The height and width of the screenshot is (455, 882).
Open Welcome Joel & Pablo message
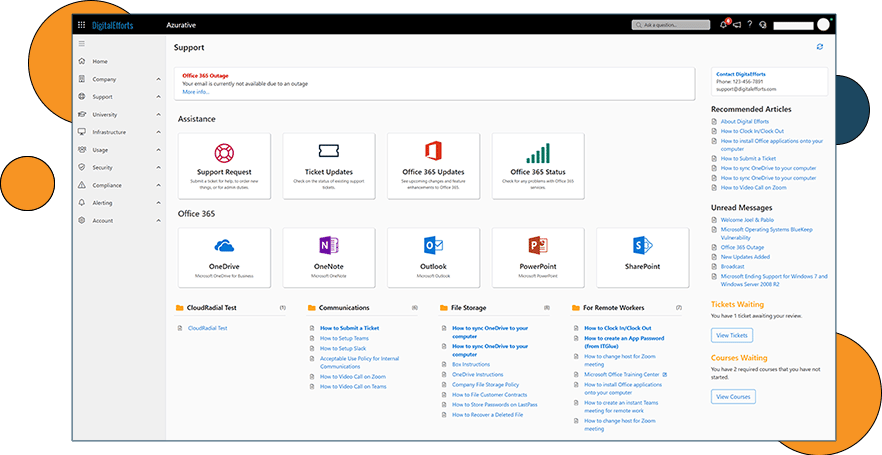coord(747,220)
